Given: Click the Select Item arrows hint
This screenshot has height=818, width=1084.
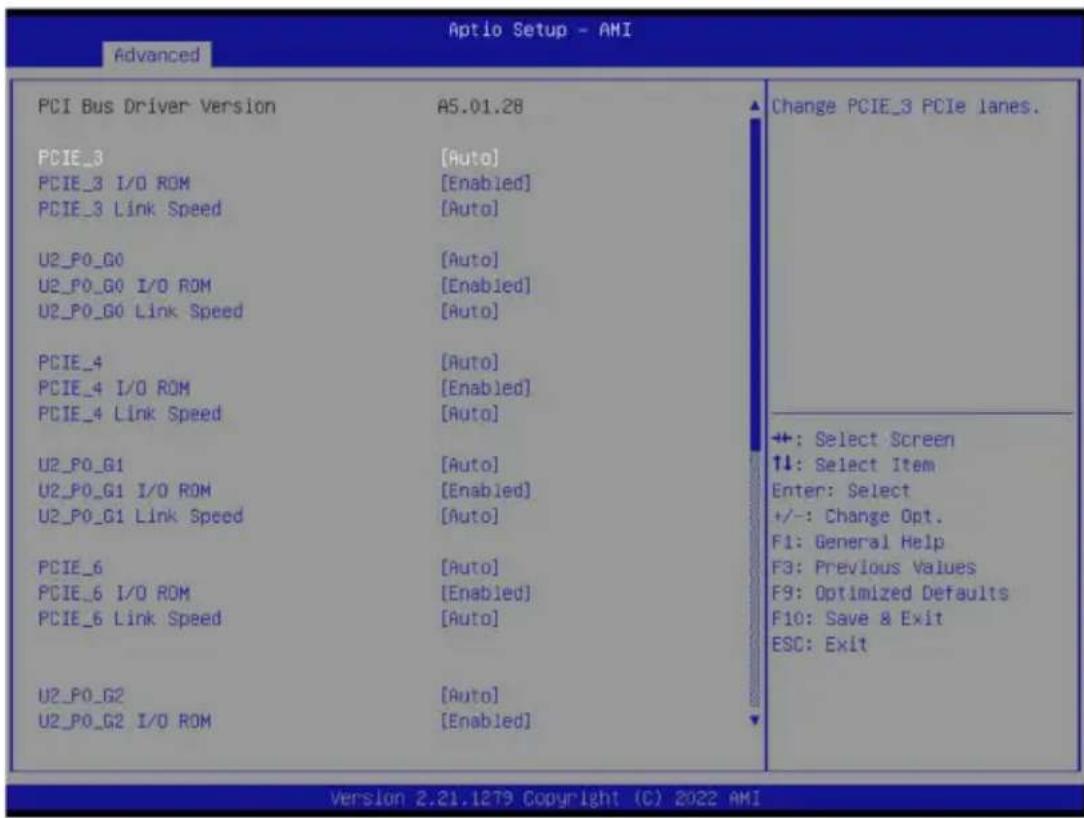Looking at the screenshot, I should [x=853, y=465].
